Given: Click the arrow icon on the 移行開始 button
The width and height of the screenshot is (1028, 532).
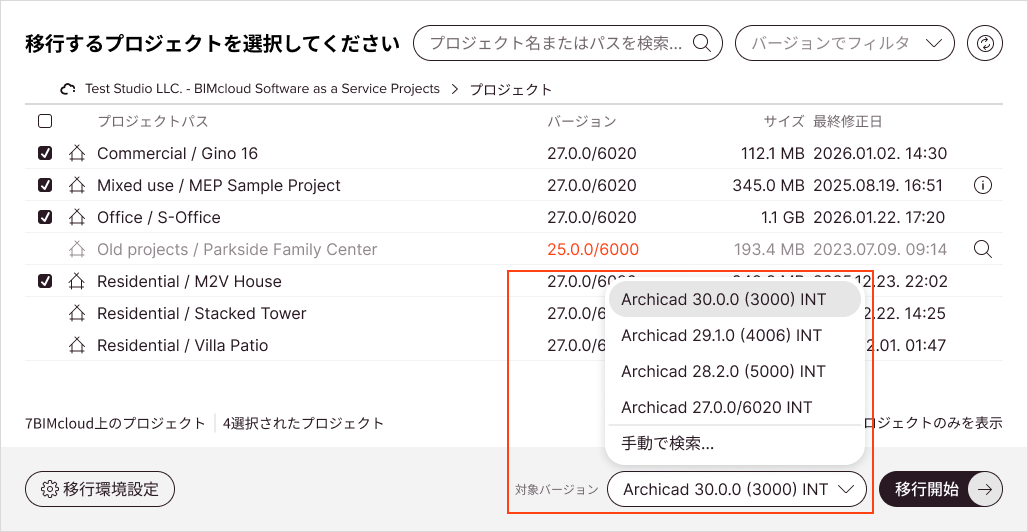Looking at the screenshot, I should 985,489.
